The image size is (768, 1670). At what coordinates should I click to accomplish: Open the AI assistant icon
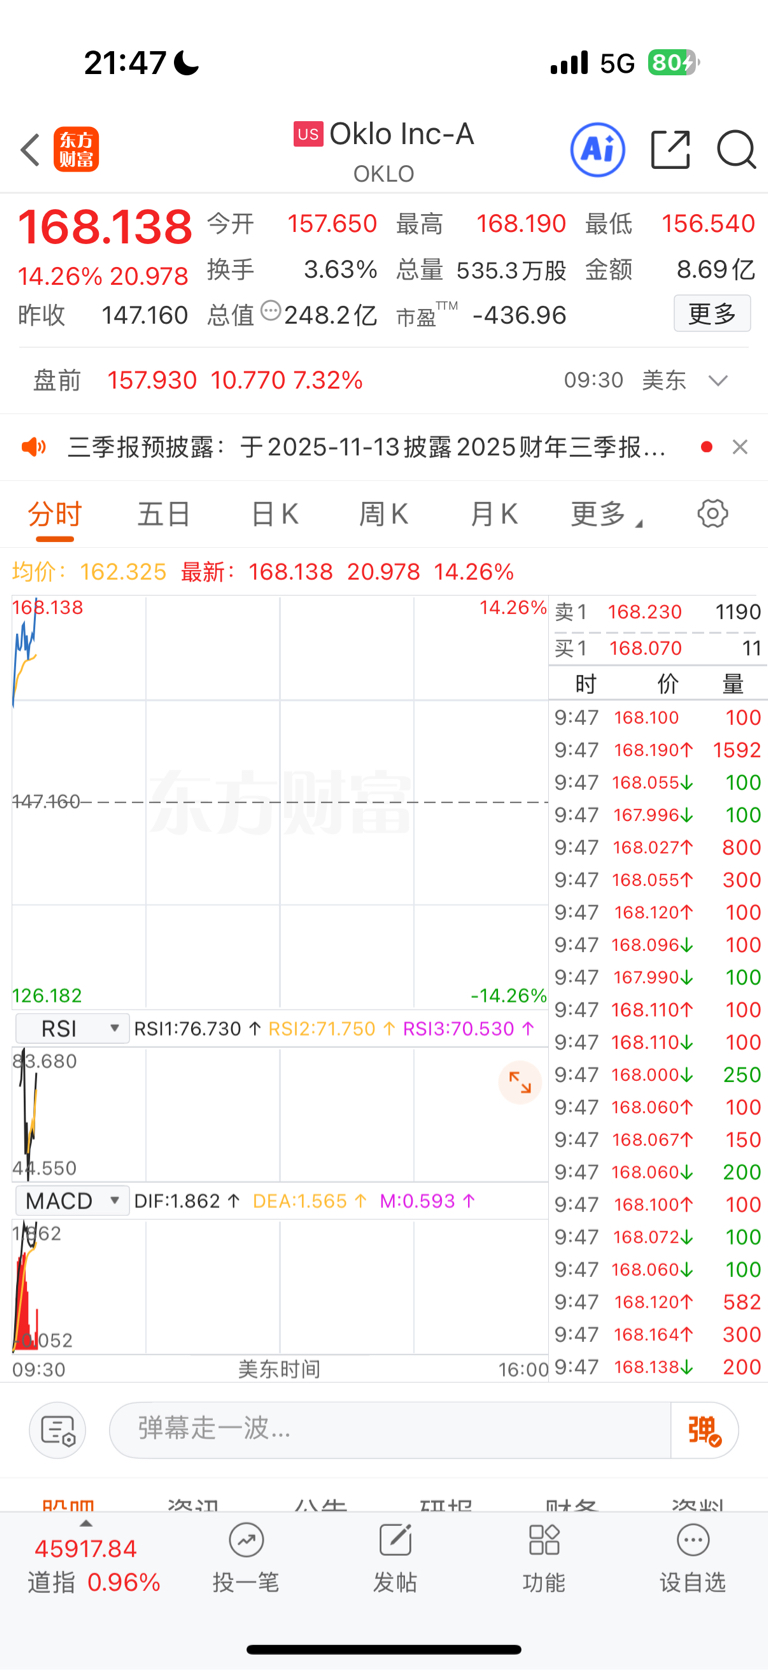[598, 150]
